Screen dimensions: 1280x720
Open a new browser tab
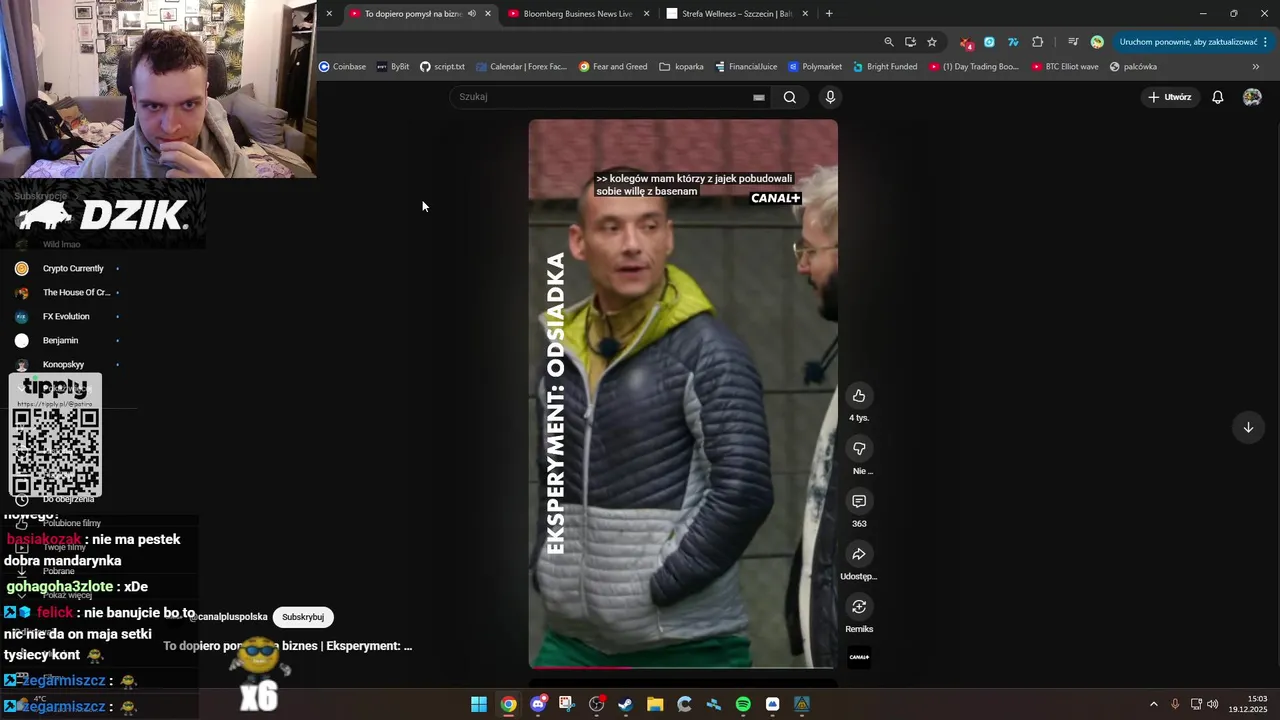[x=829, y=13]
